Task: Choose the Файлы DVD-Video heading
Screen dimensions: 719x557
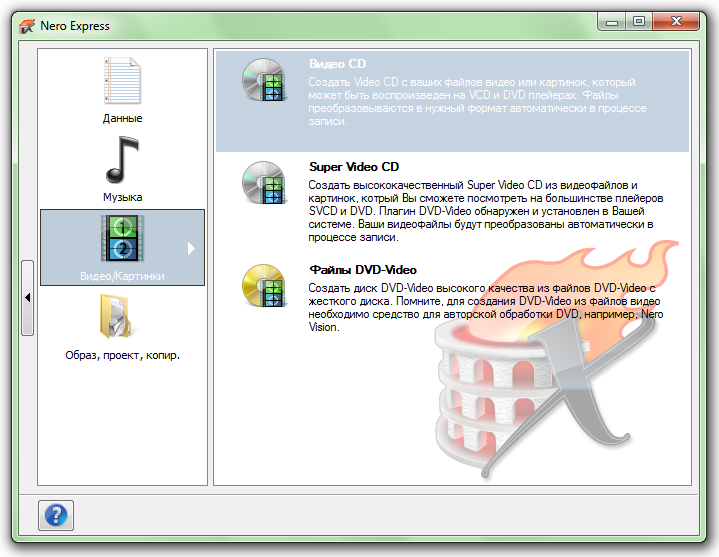Action: [363, 270]
